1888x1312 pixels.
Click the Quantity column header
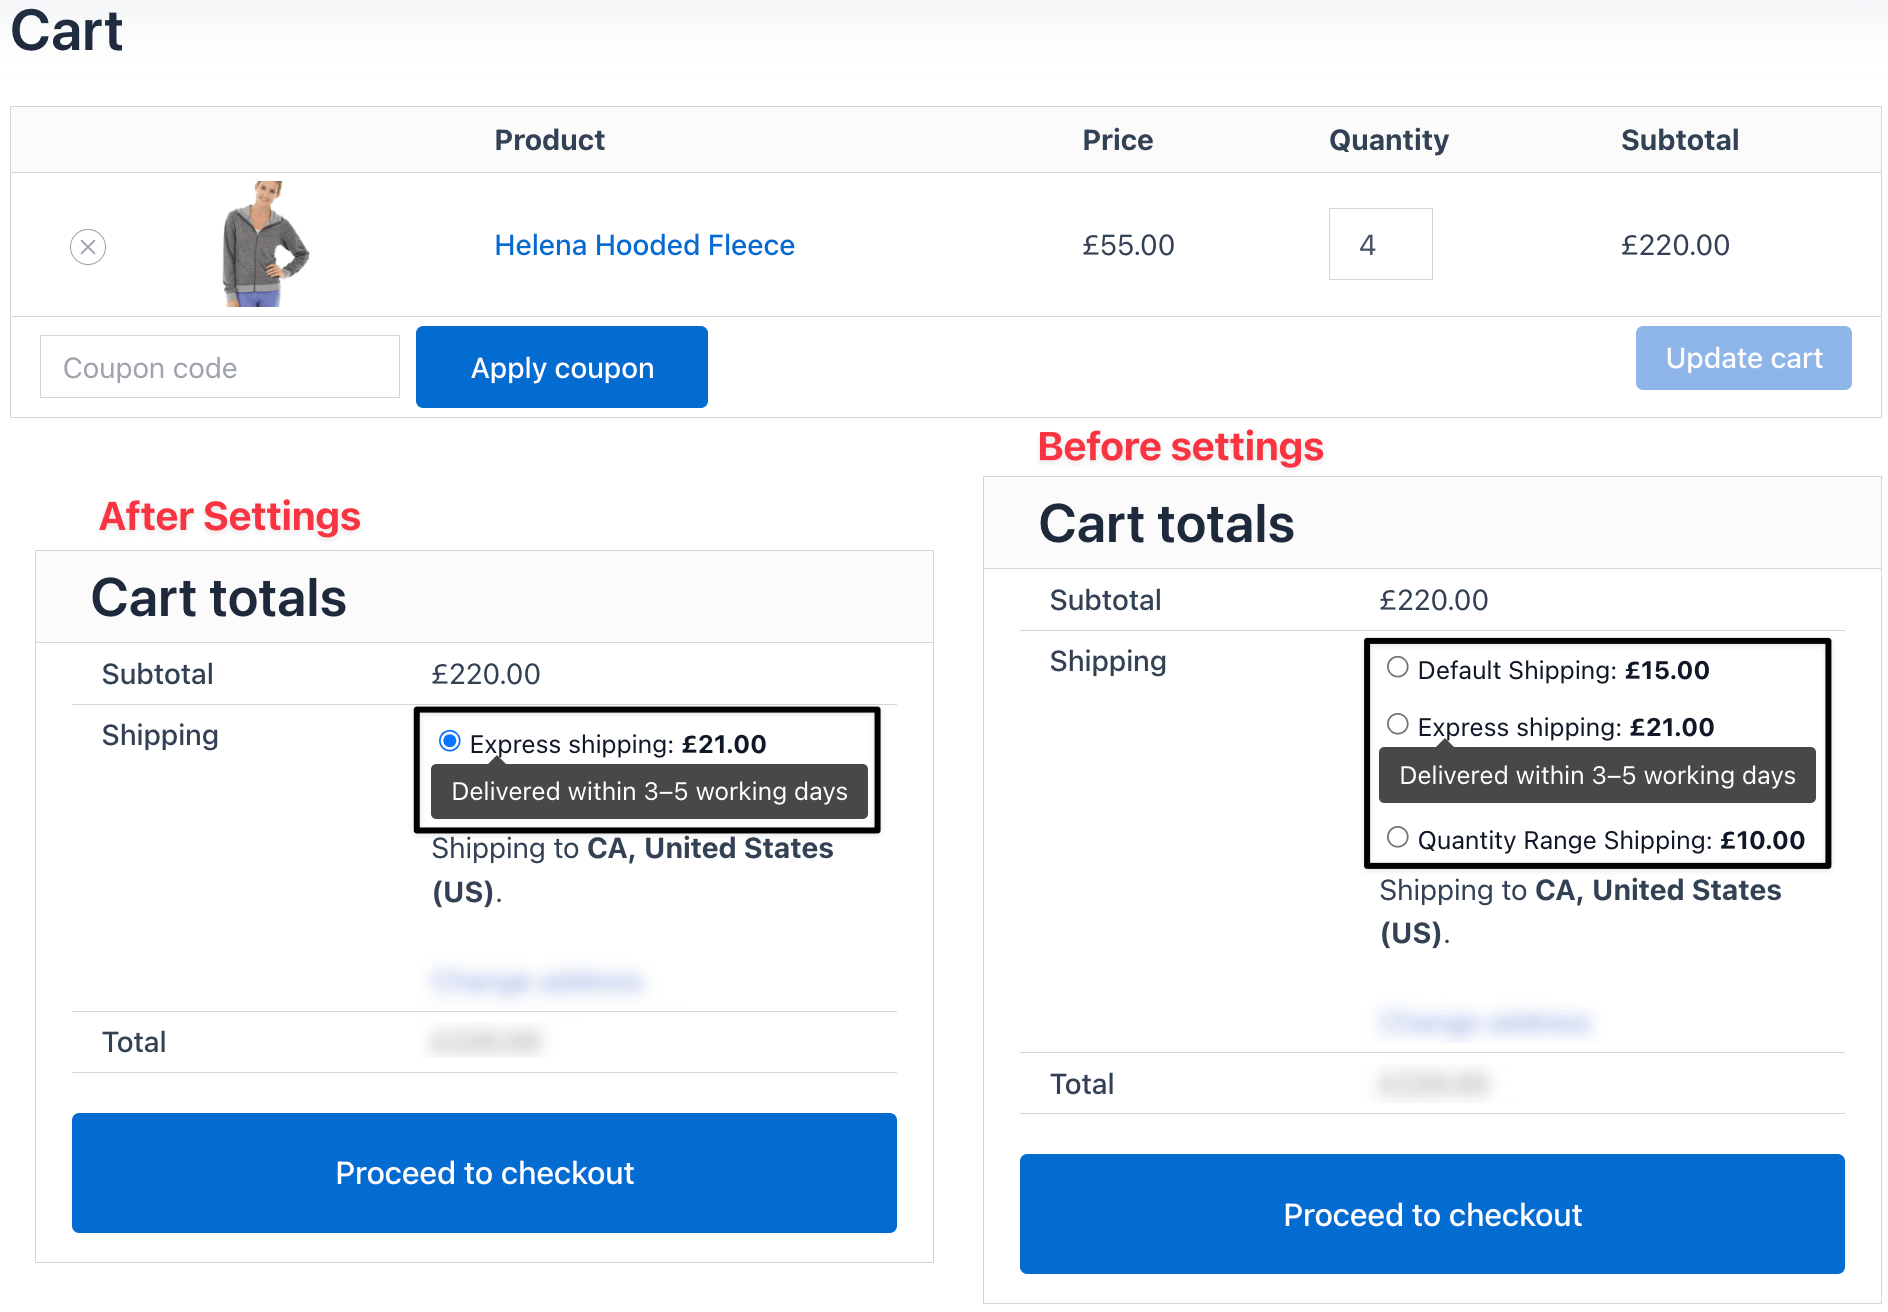1388,140
